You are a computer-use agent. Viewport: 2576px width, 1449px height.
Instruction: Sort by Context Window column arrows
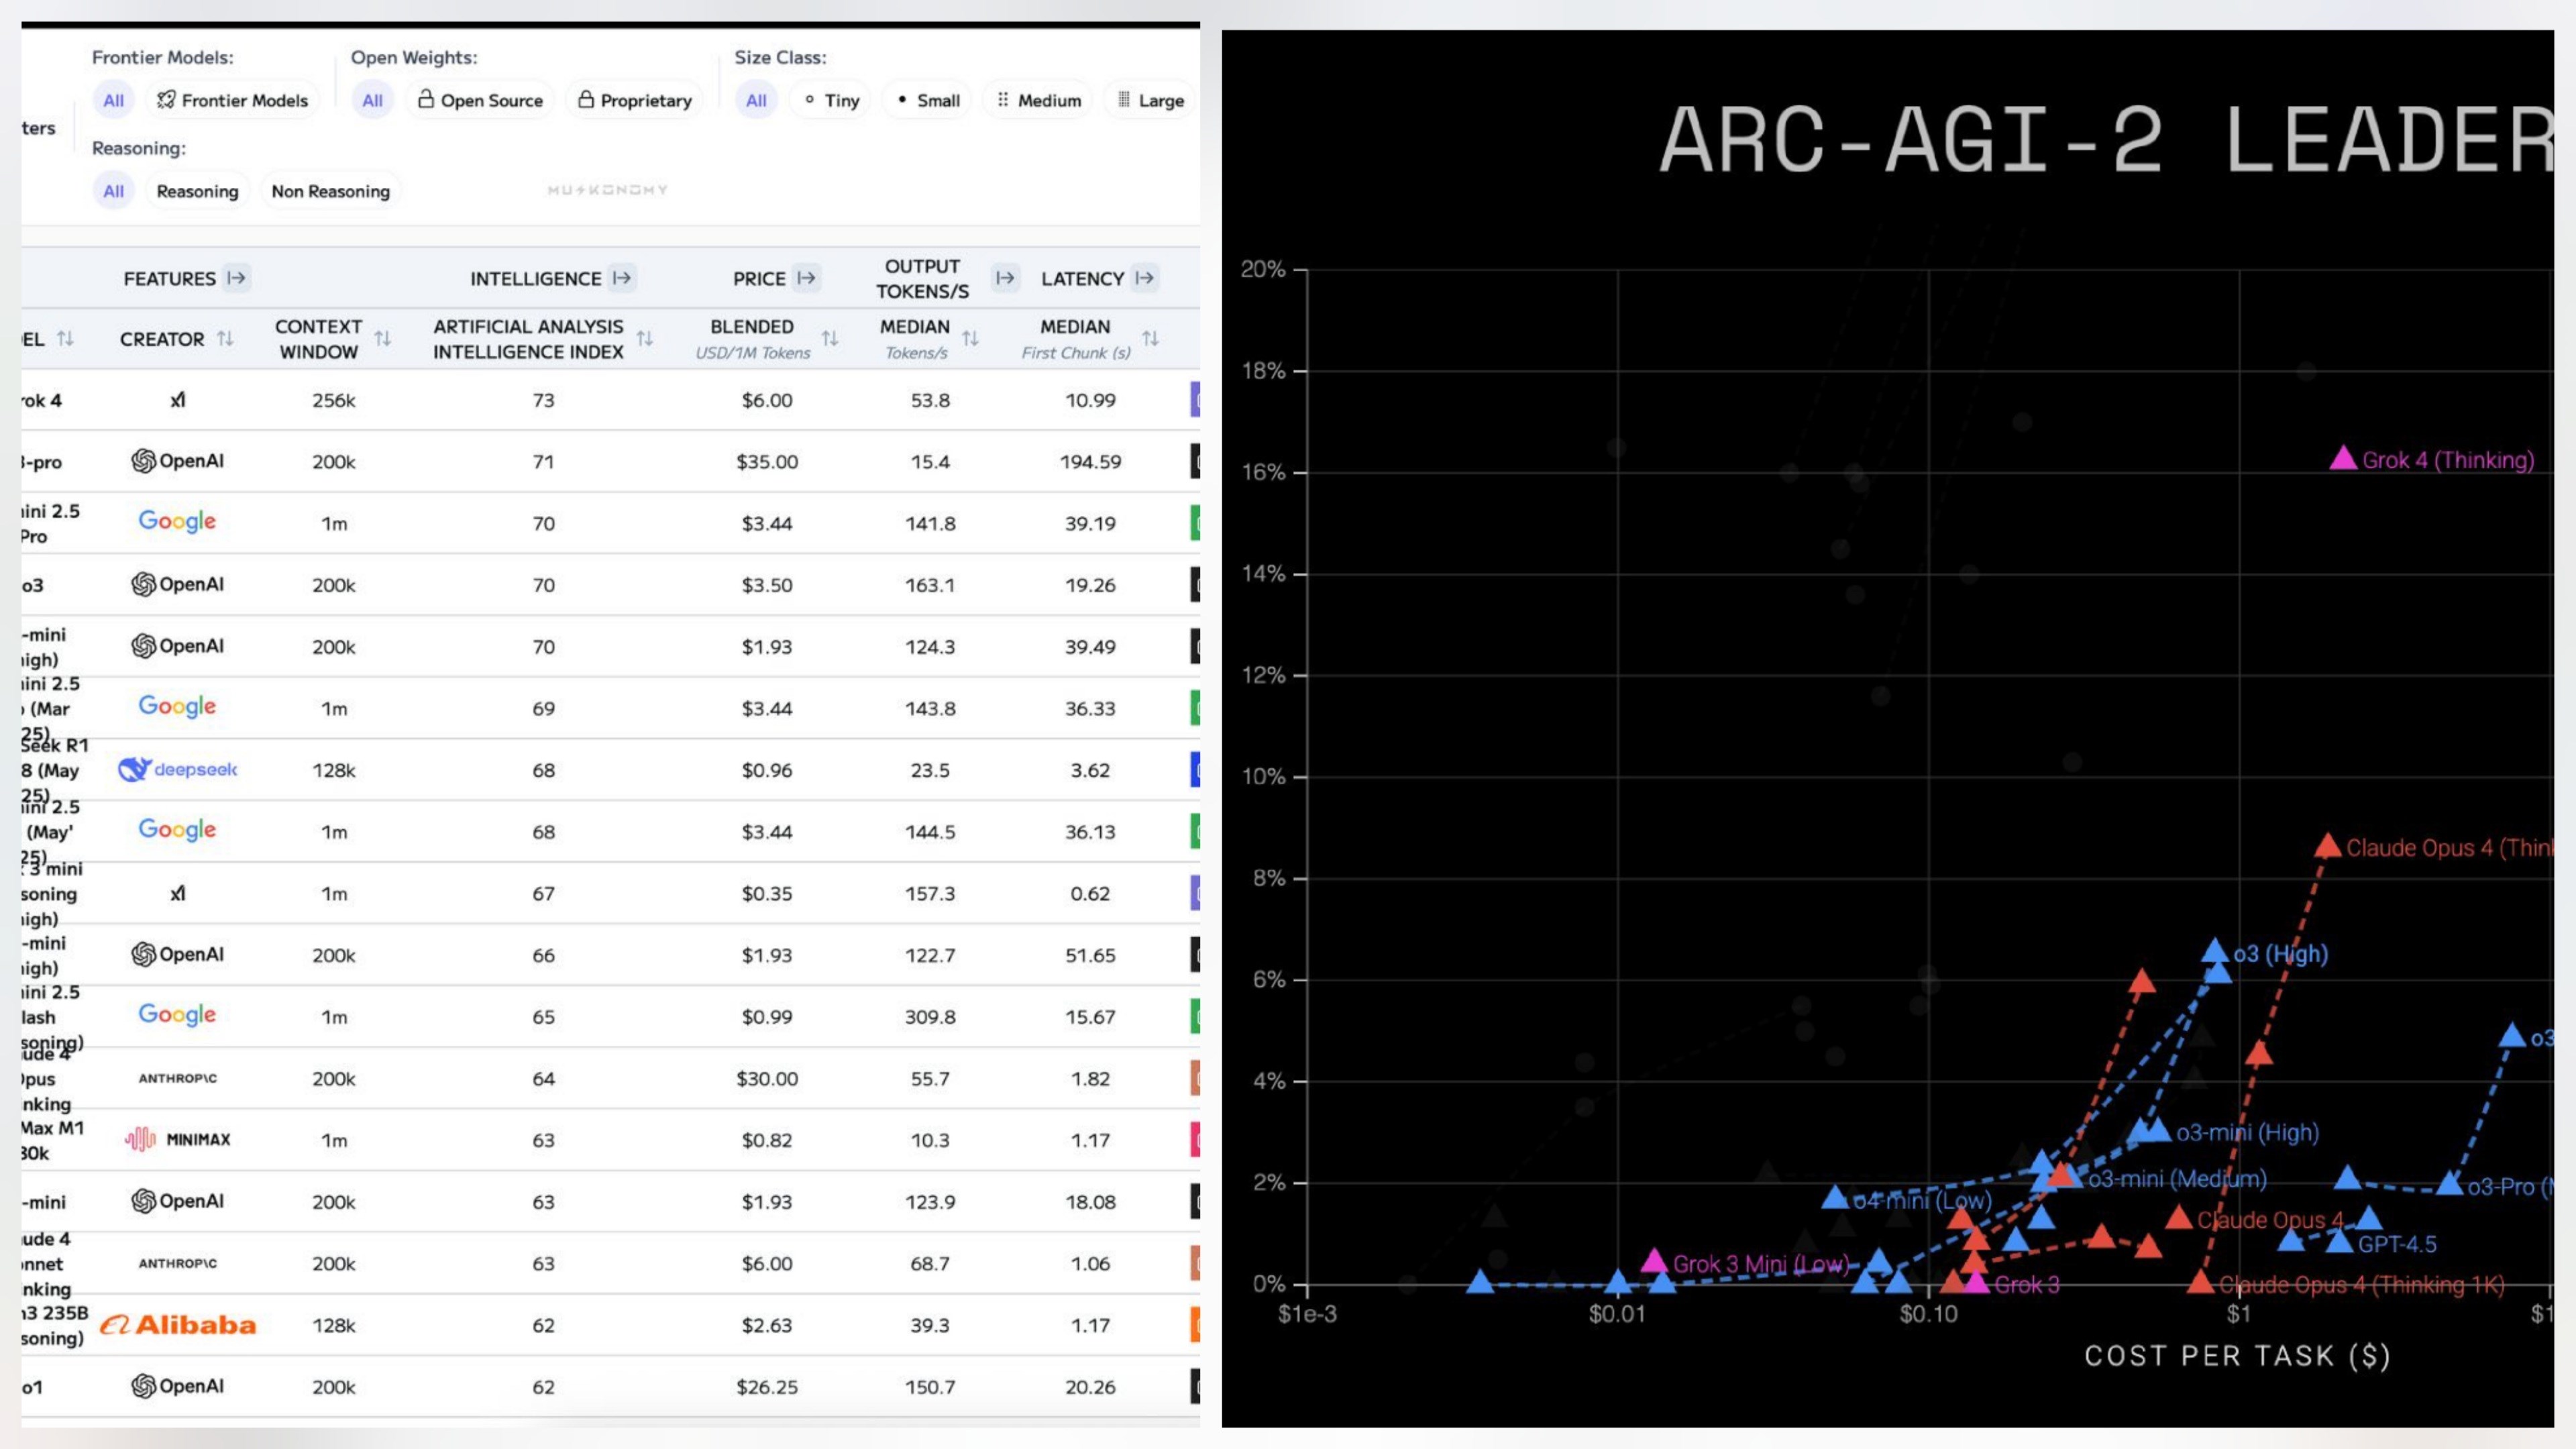(382, 339)
